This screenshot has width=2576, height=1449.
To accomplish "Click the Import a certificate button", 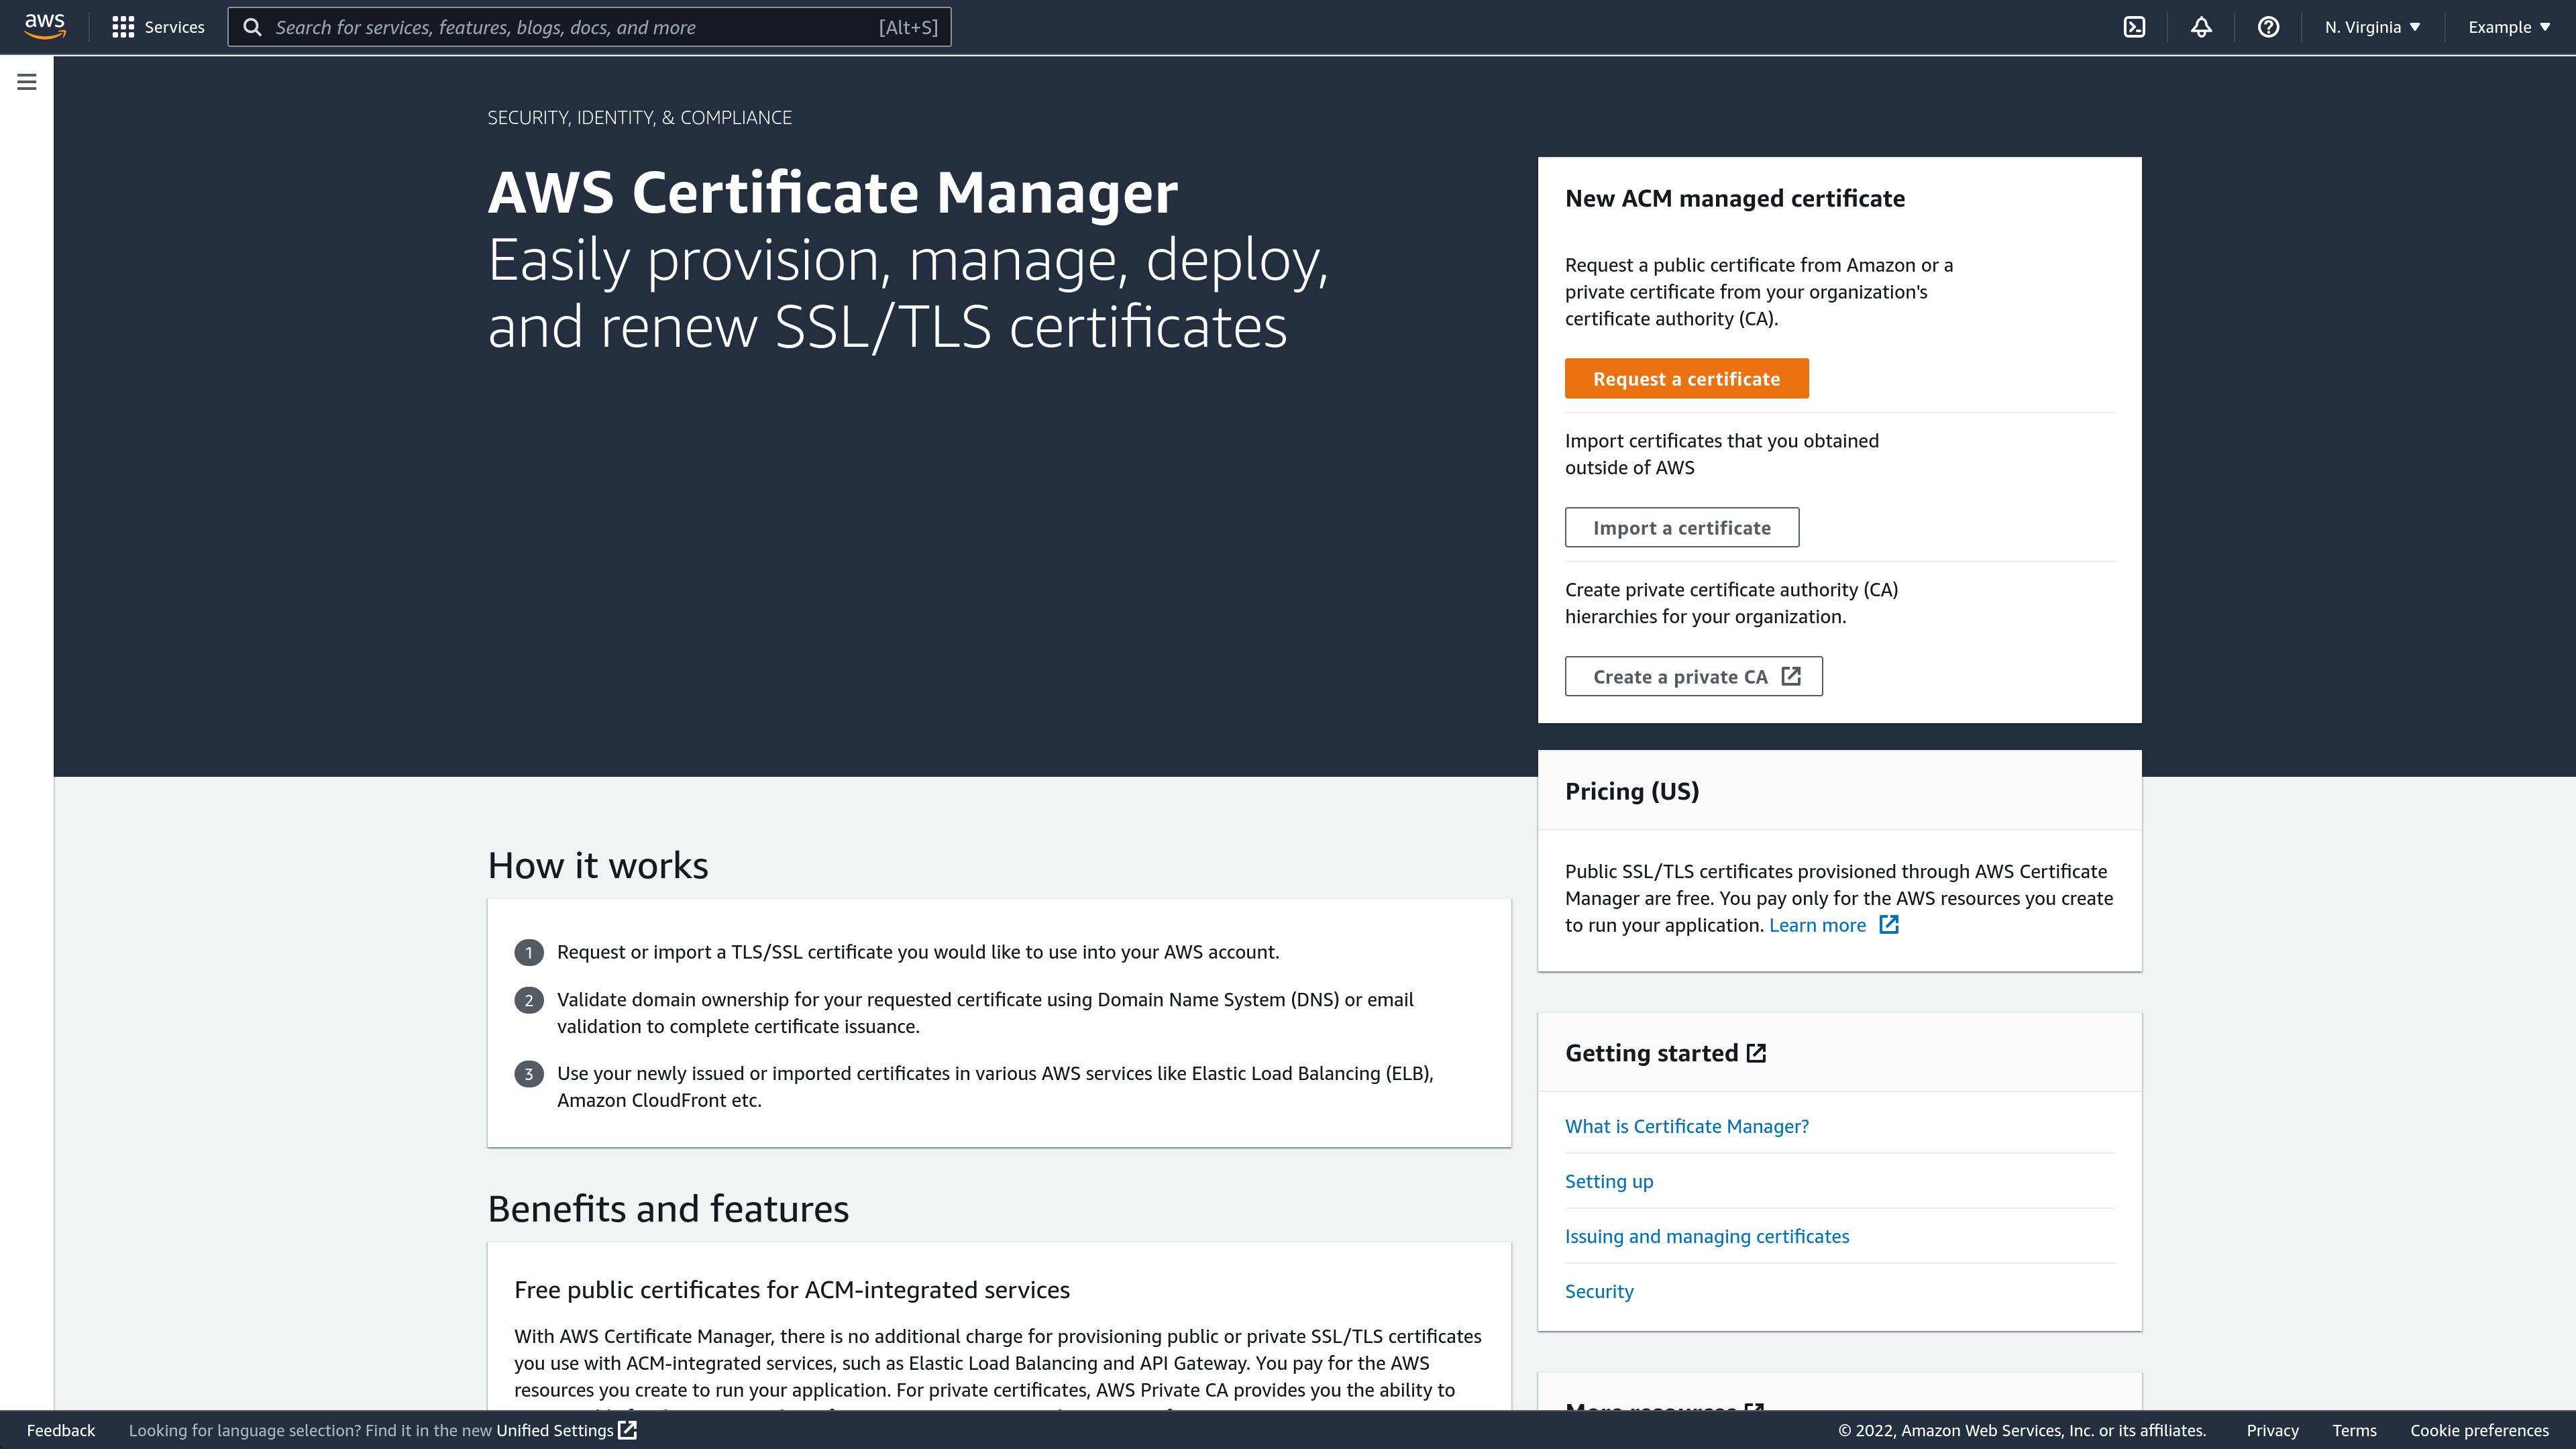I will [x=1681, y=527].
